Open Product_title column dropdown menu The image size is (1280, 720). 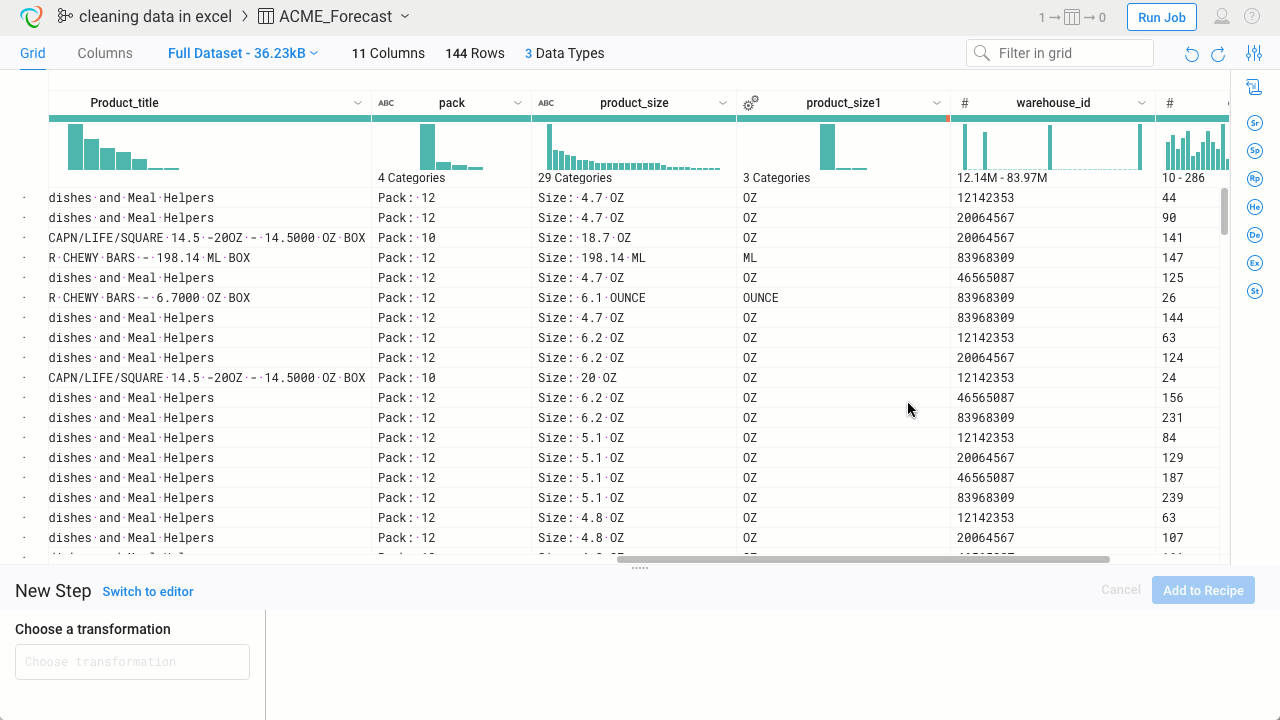coord(358,104)
